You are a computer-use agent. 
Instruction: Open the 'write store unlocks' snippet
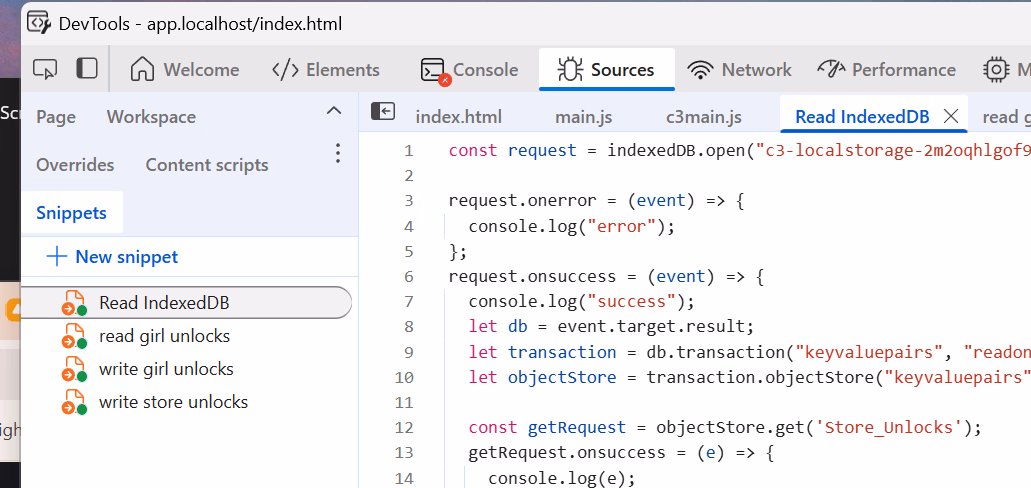173,402
